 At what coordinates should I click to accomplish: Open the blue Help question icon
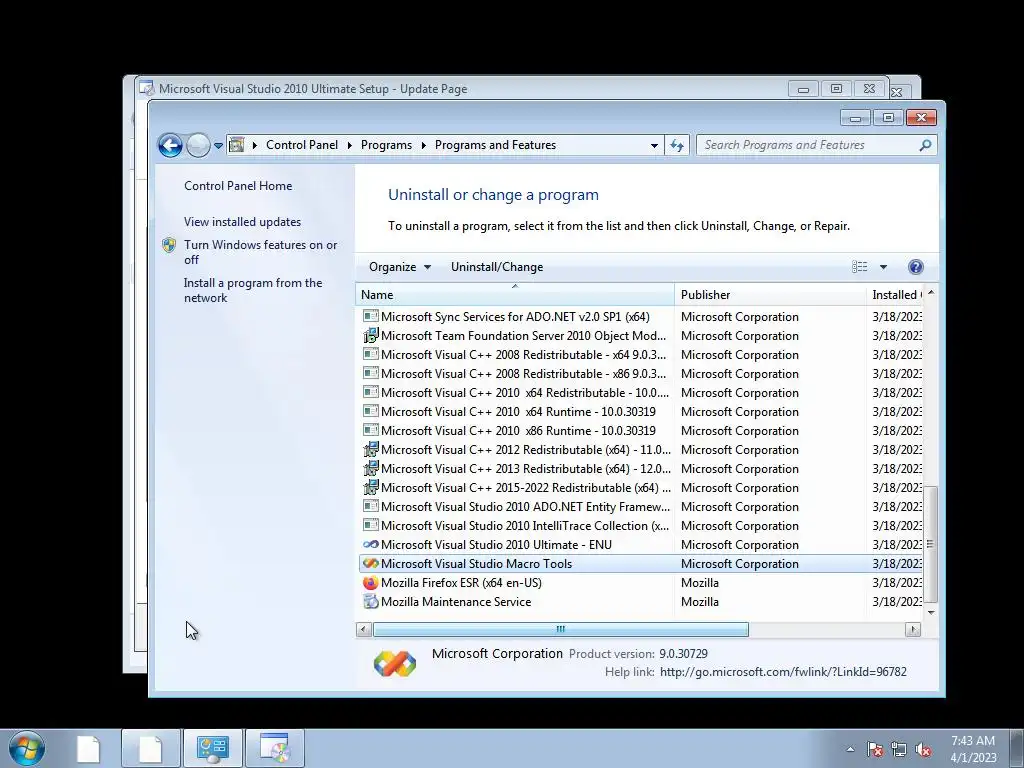[916, 266]
